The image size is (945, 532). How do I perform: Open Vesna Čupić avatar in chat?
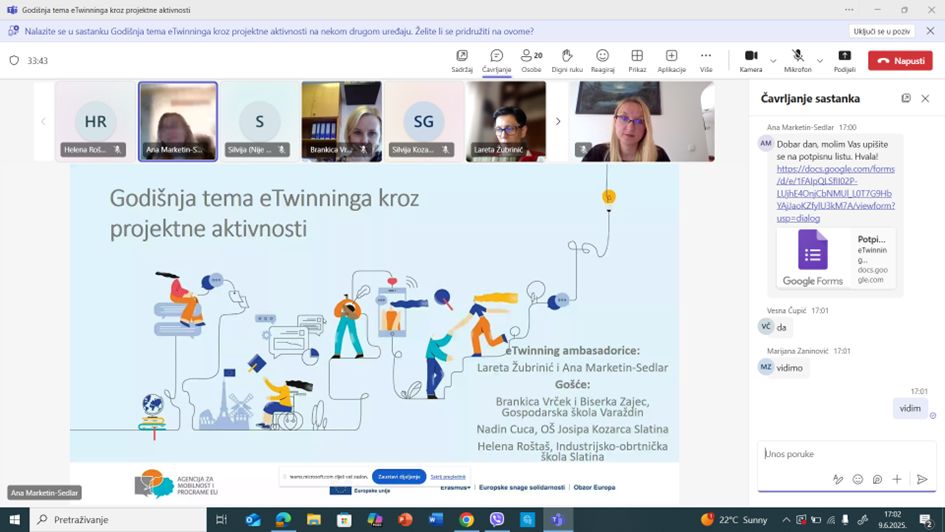click(765, 327)
